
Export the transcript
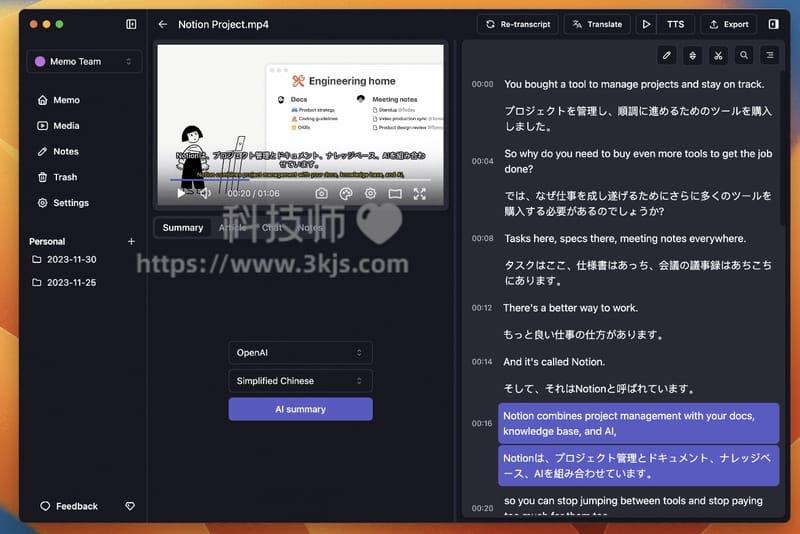[x=729, y=24]
